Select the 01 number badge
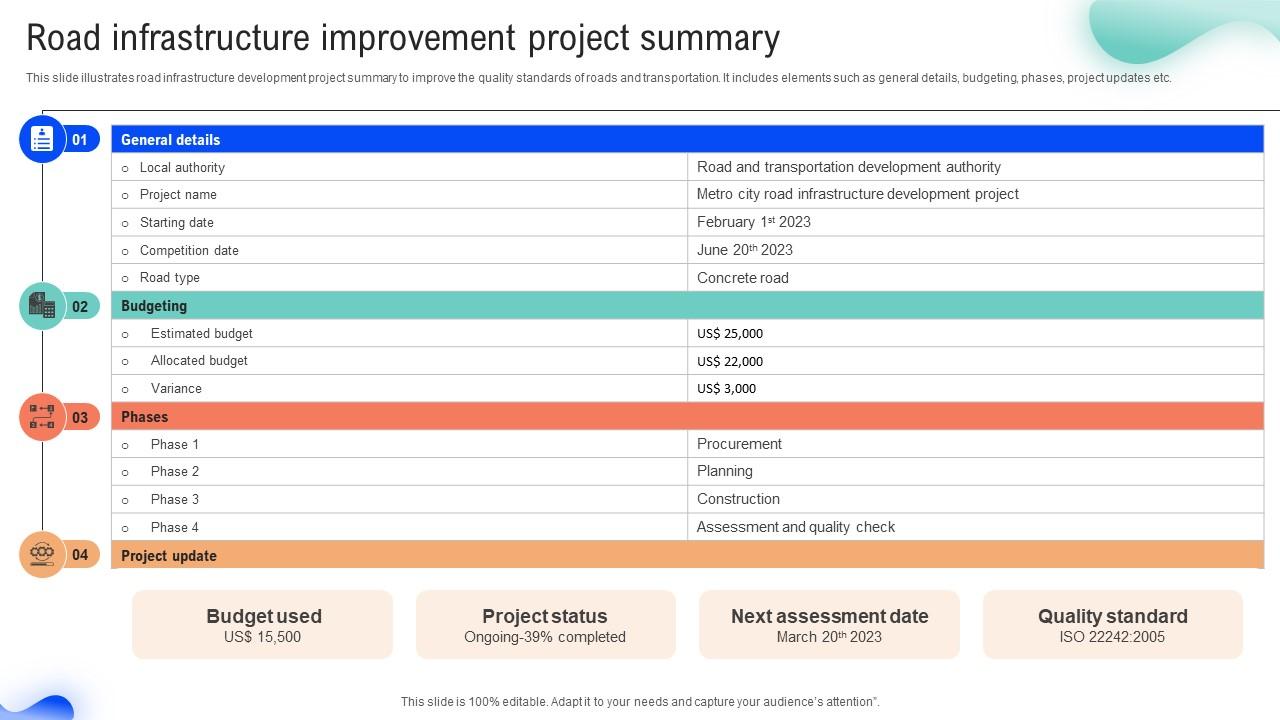Screen dimensions: 1280x720 click(80, 140)
